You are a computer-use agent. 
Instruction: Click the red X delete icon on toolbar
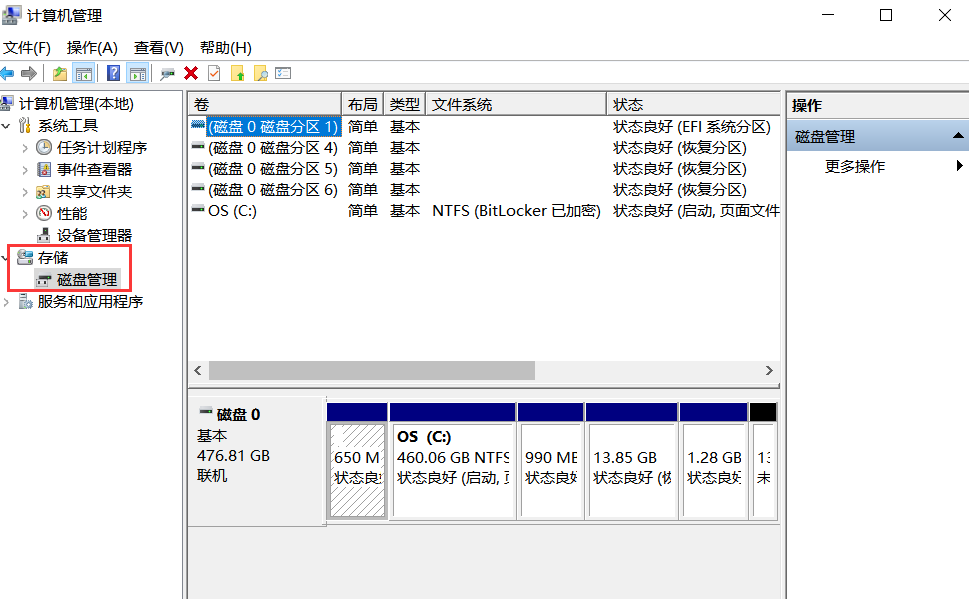[x=190, y=72]
